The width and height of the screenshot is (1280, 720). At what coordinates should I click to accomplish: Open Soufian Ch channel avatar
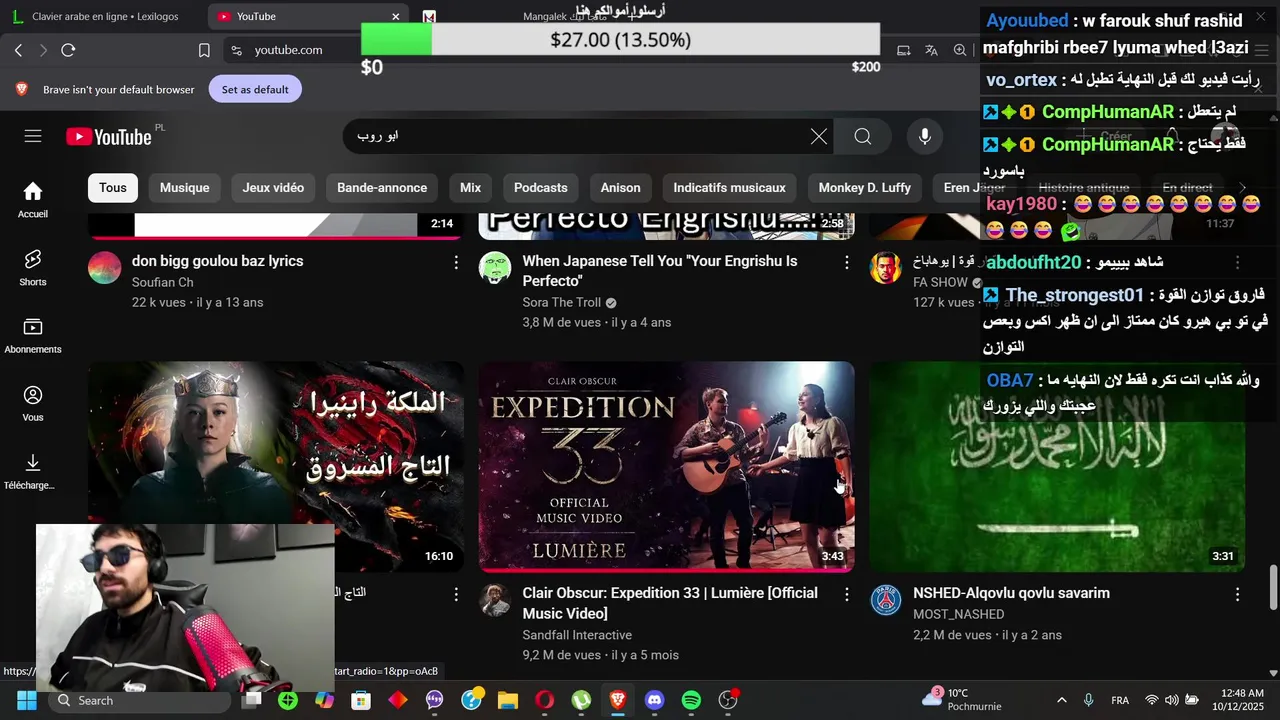pos(104,268)
